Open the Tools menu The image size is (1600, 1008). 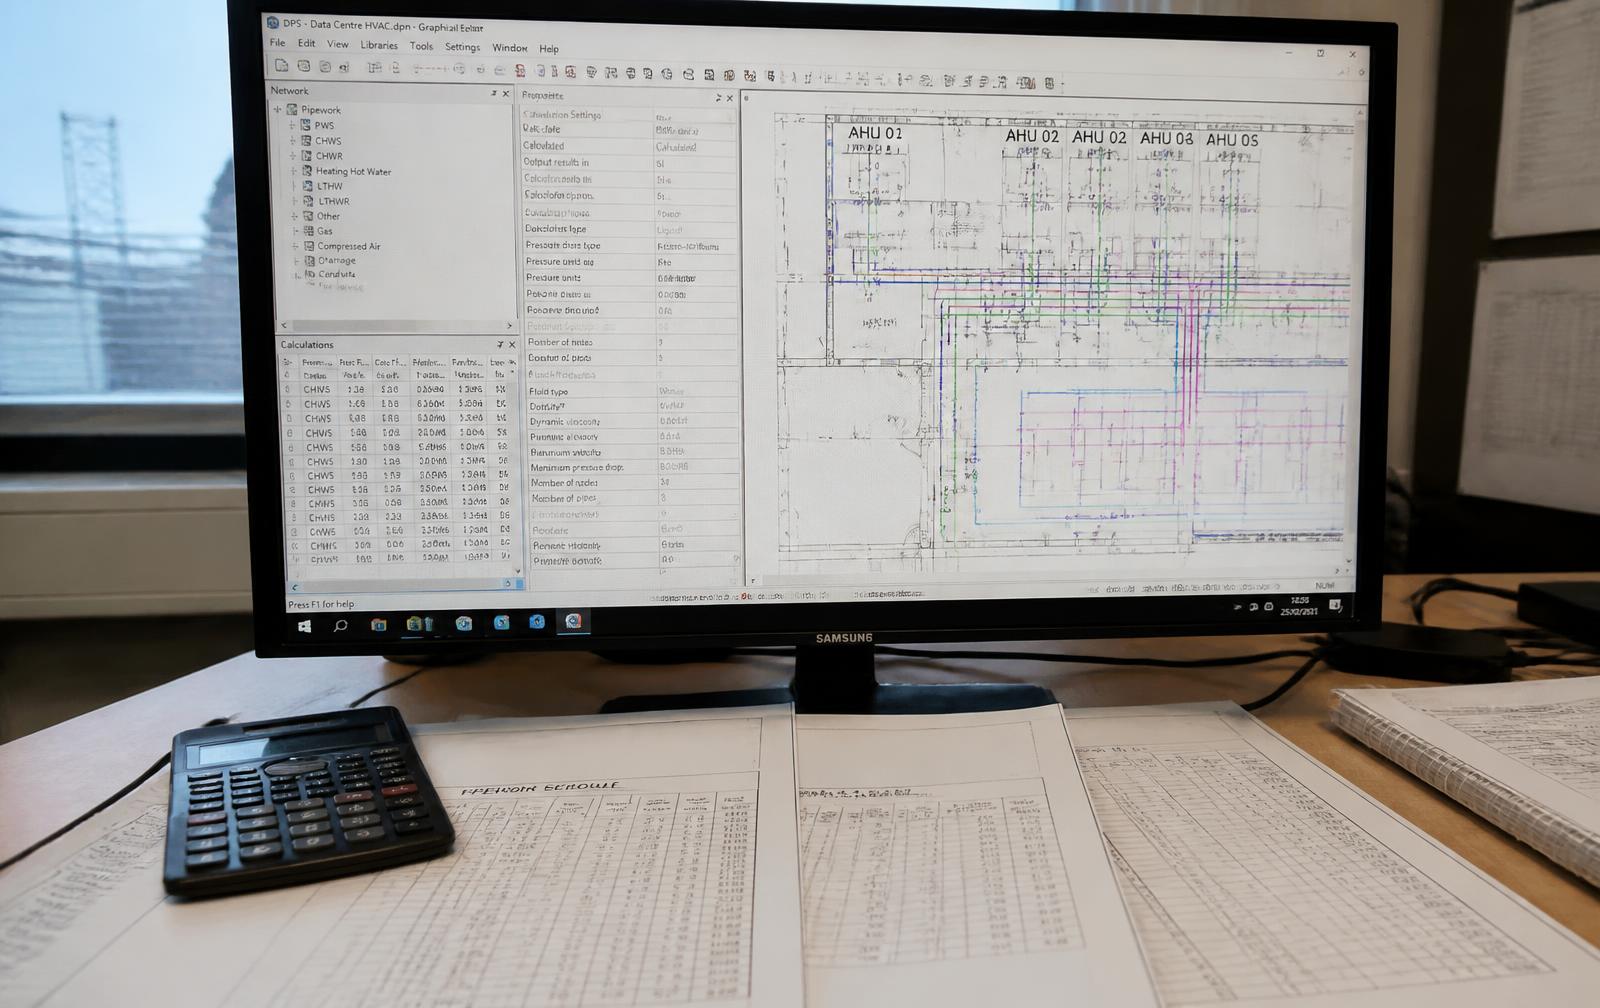pyautogui.click(x=421, y=46)
